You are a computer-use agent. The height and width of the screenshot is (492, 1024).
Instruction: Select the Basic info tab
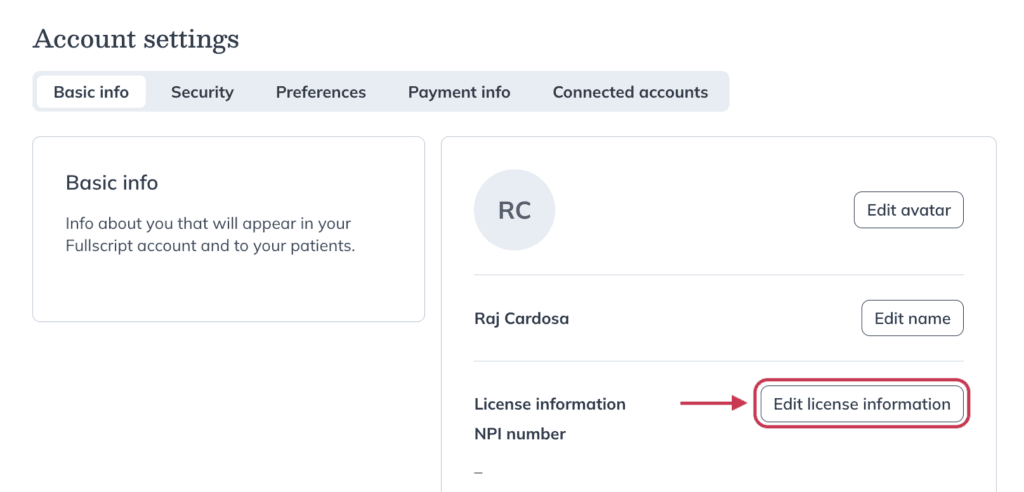pos(91,92)
